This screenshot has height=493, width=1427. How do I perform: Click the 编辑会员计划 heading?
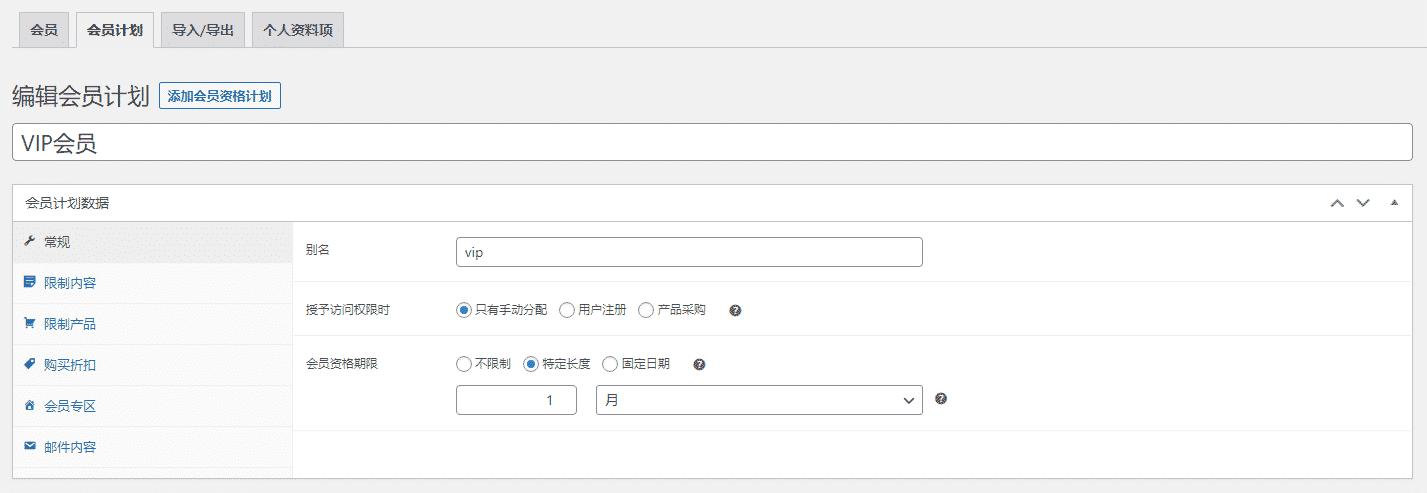[80, 96]
